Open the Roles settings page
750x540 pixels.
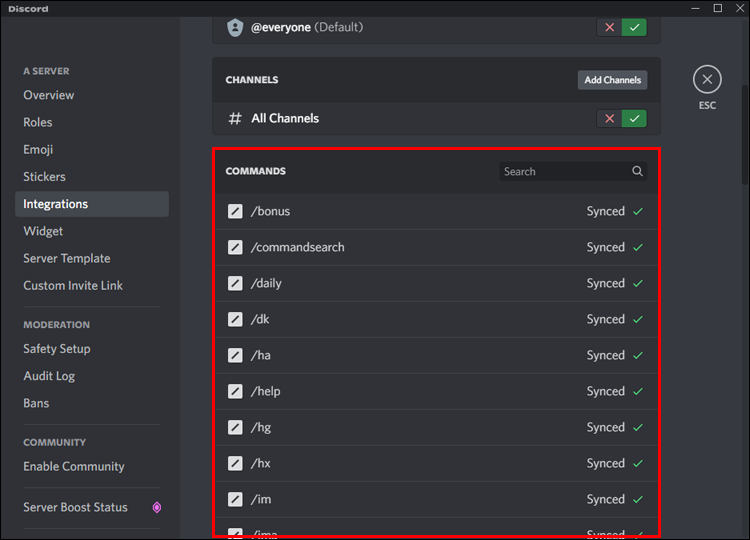point(38,122)
